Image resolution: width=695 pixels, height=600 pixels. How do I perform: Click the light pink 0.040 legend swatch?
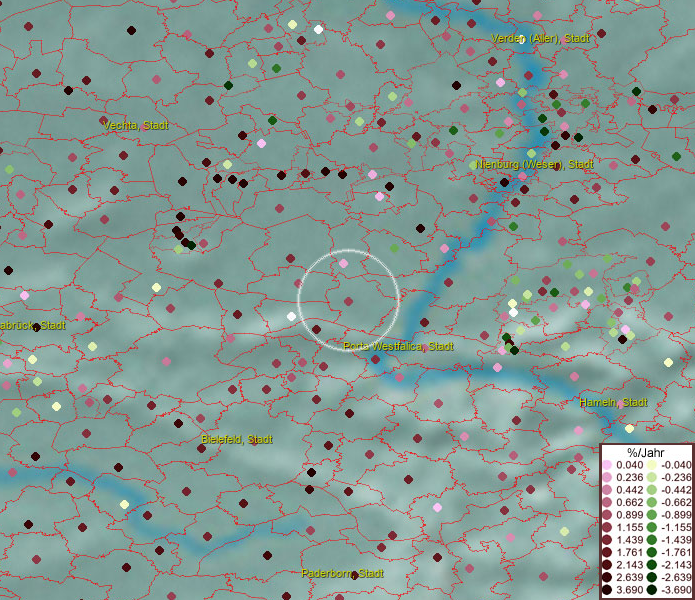(x=607, y=465)
